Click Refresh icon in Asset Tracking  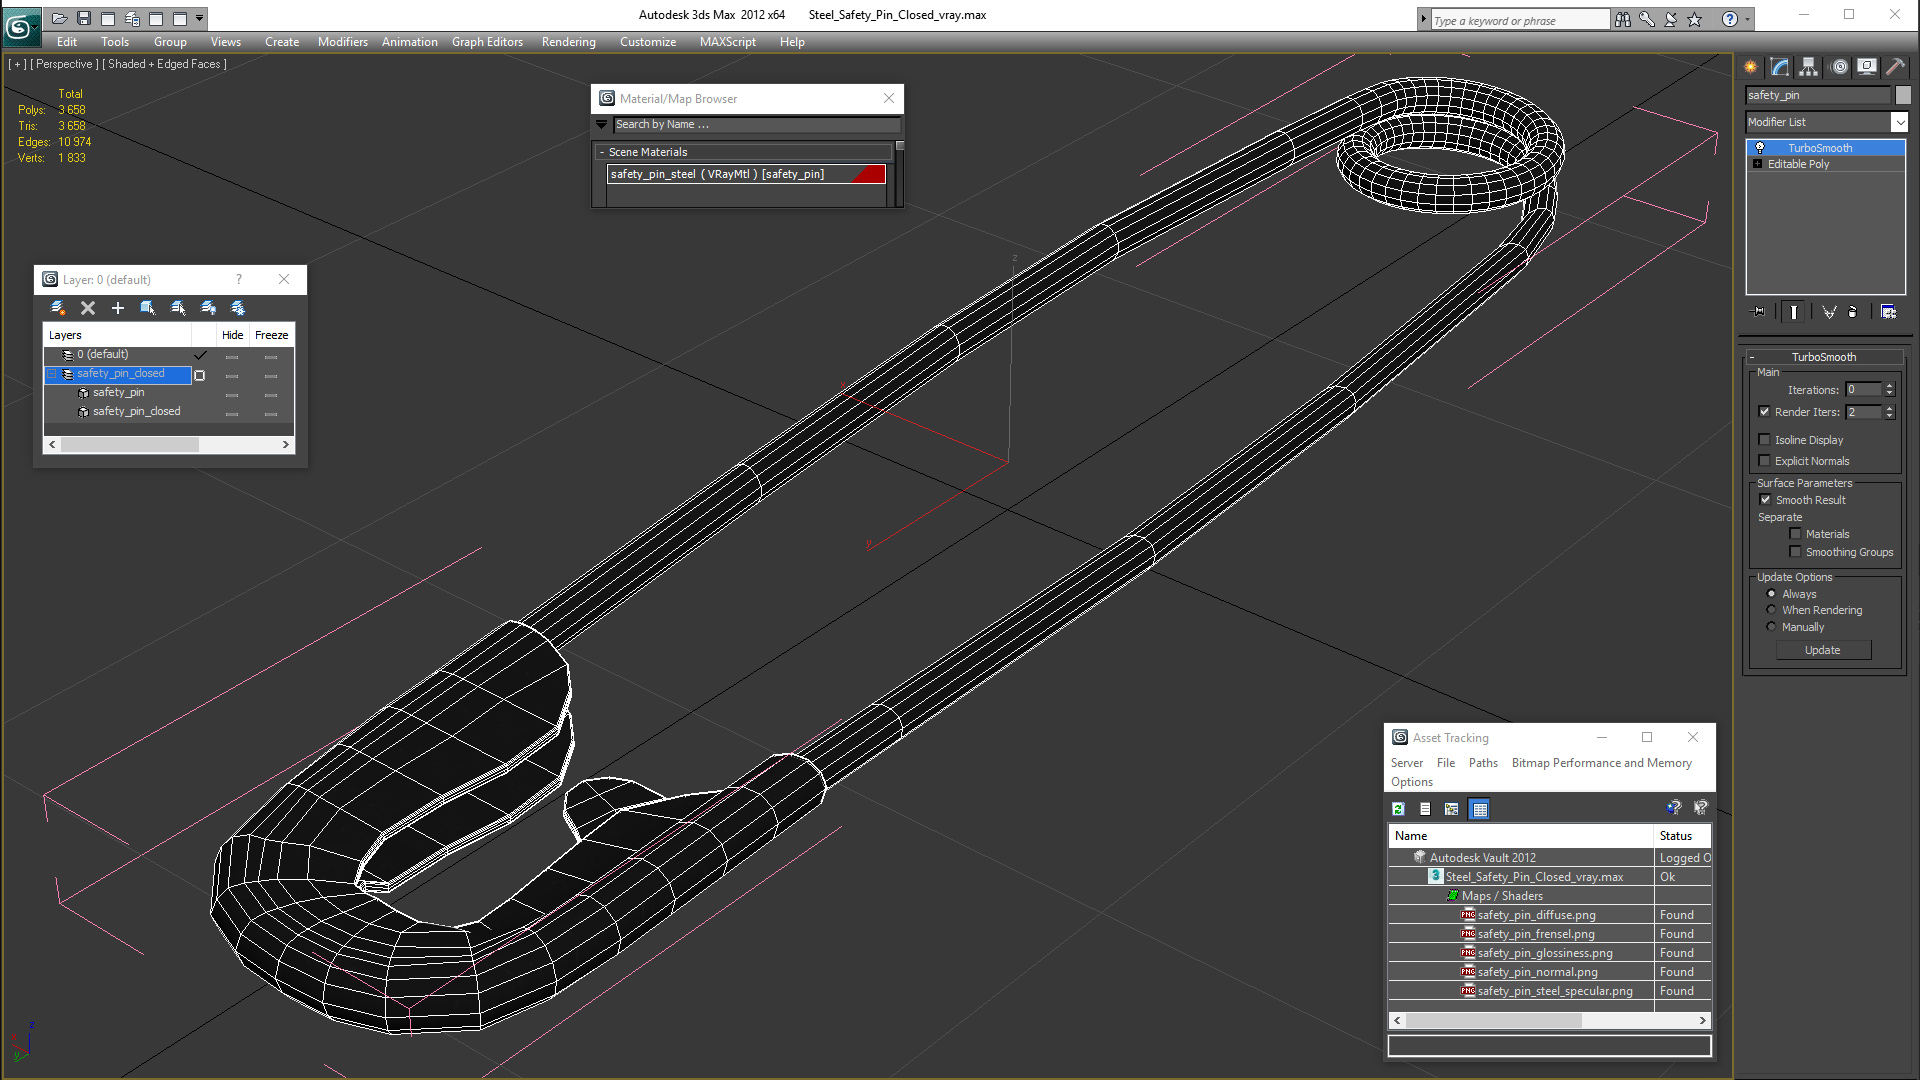[1398, 809]
